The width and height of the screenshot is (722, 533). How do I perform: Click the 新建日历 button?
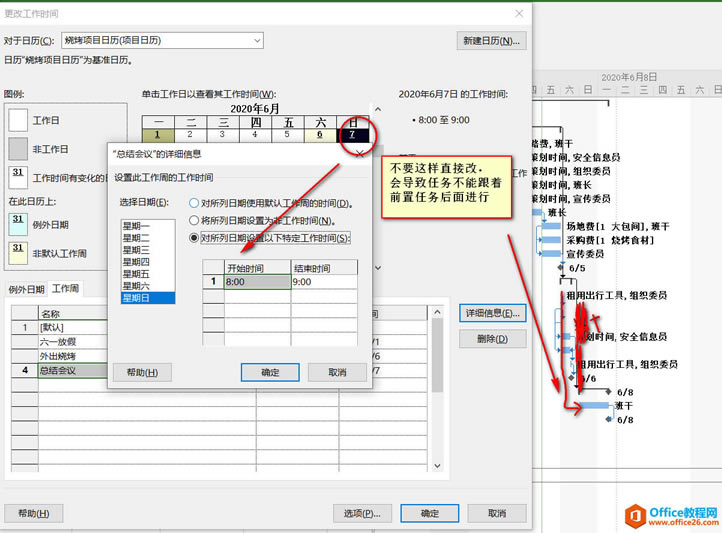(x=491, y=41)
